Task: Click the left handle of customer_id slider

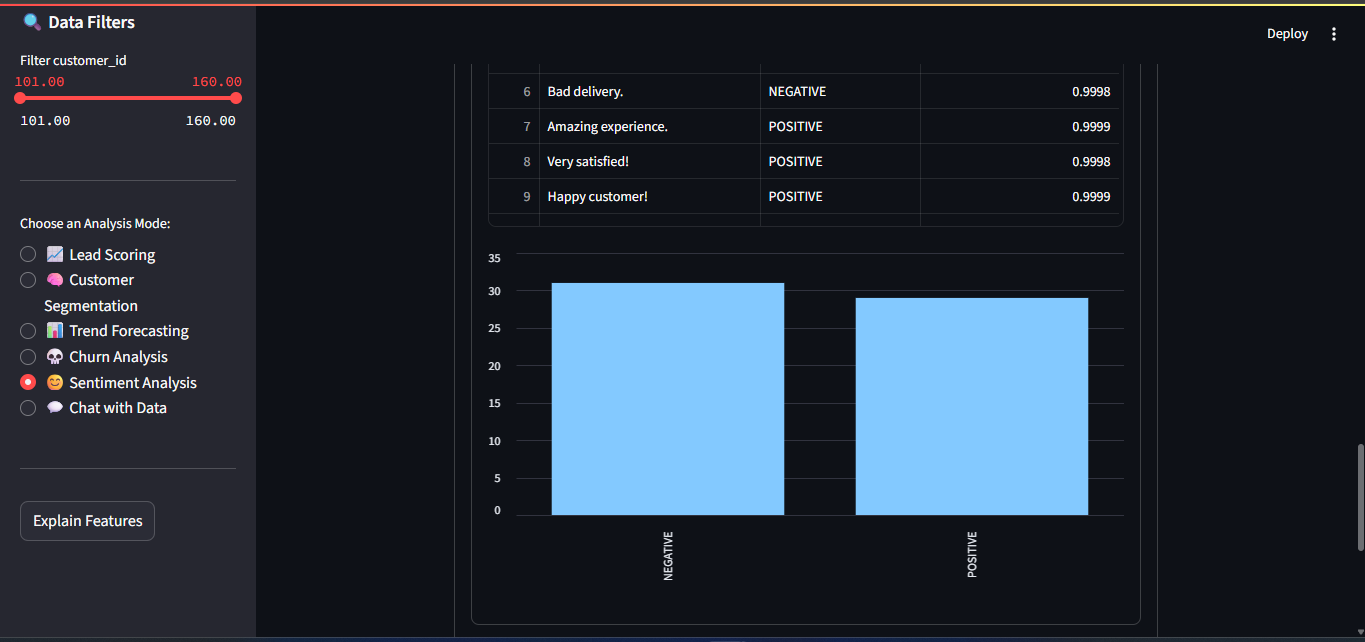Action: point(20,98)
